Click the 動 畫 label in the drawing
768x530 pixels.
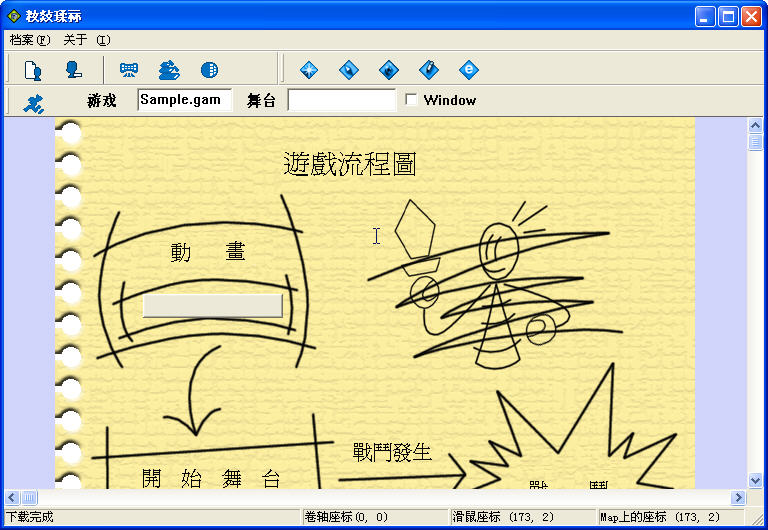208,252
